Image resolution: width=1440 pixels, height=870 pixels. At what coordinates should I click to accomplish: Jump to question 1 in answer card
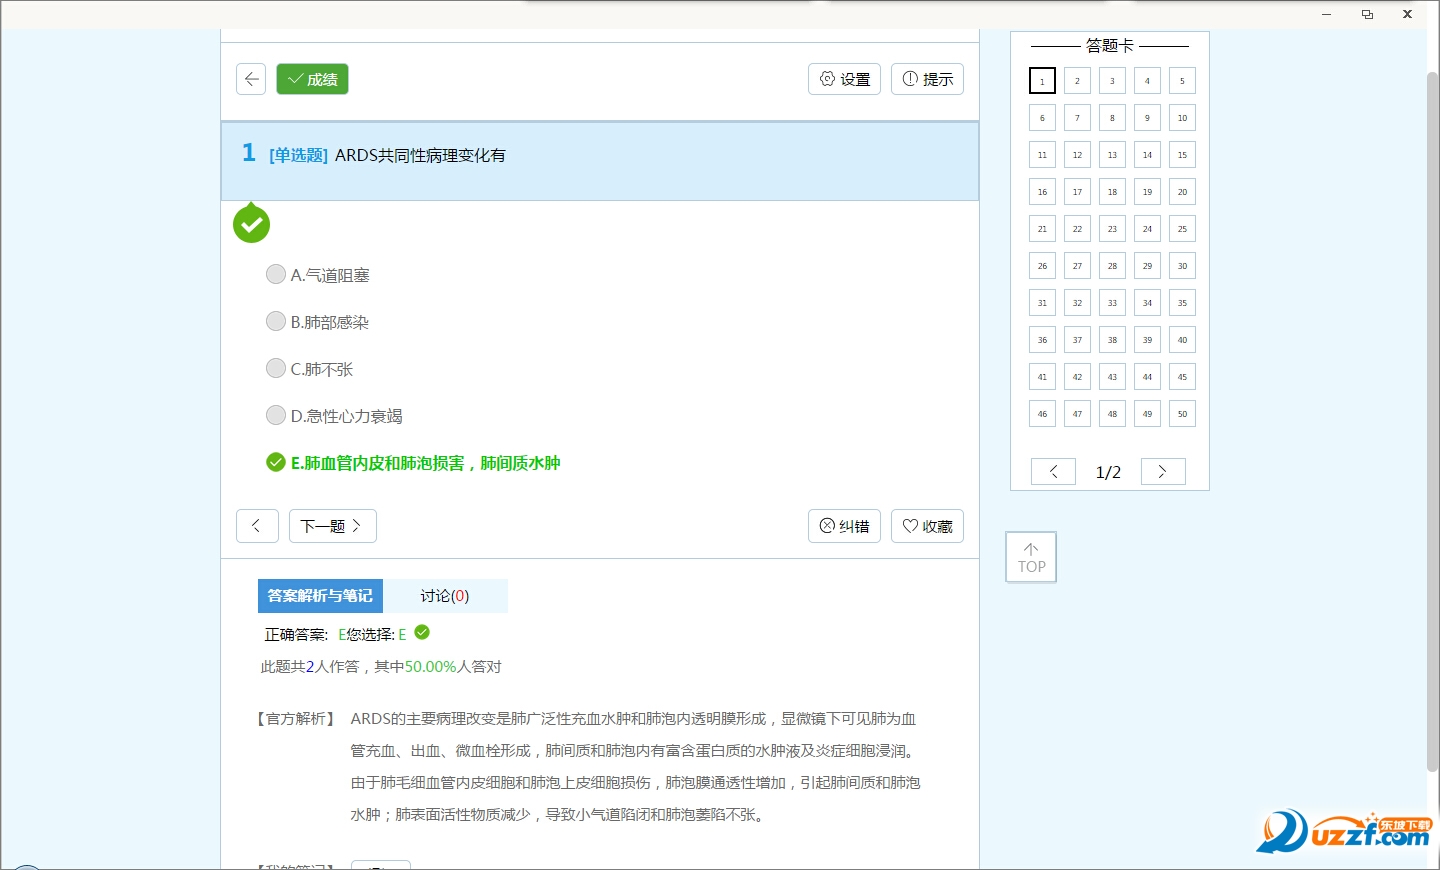(x=1042, y=81)
